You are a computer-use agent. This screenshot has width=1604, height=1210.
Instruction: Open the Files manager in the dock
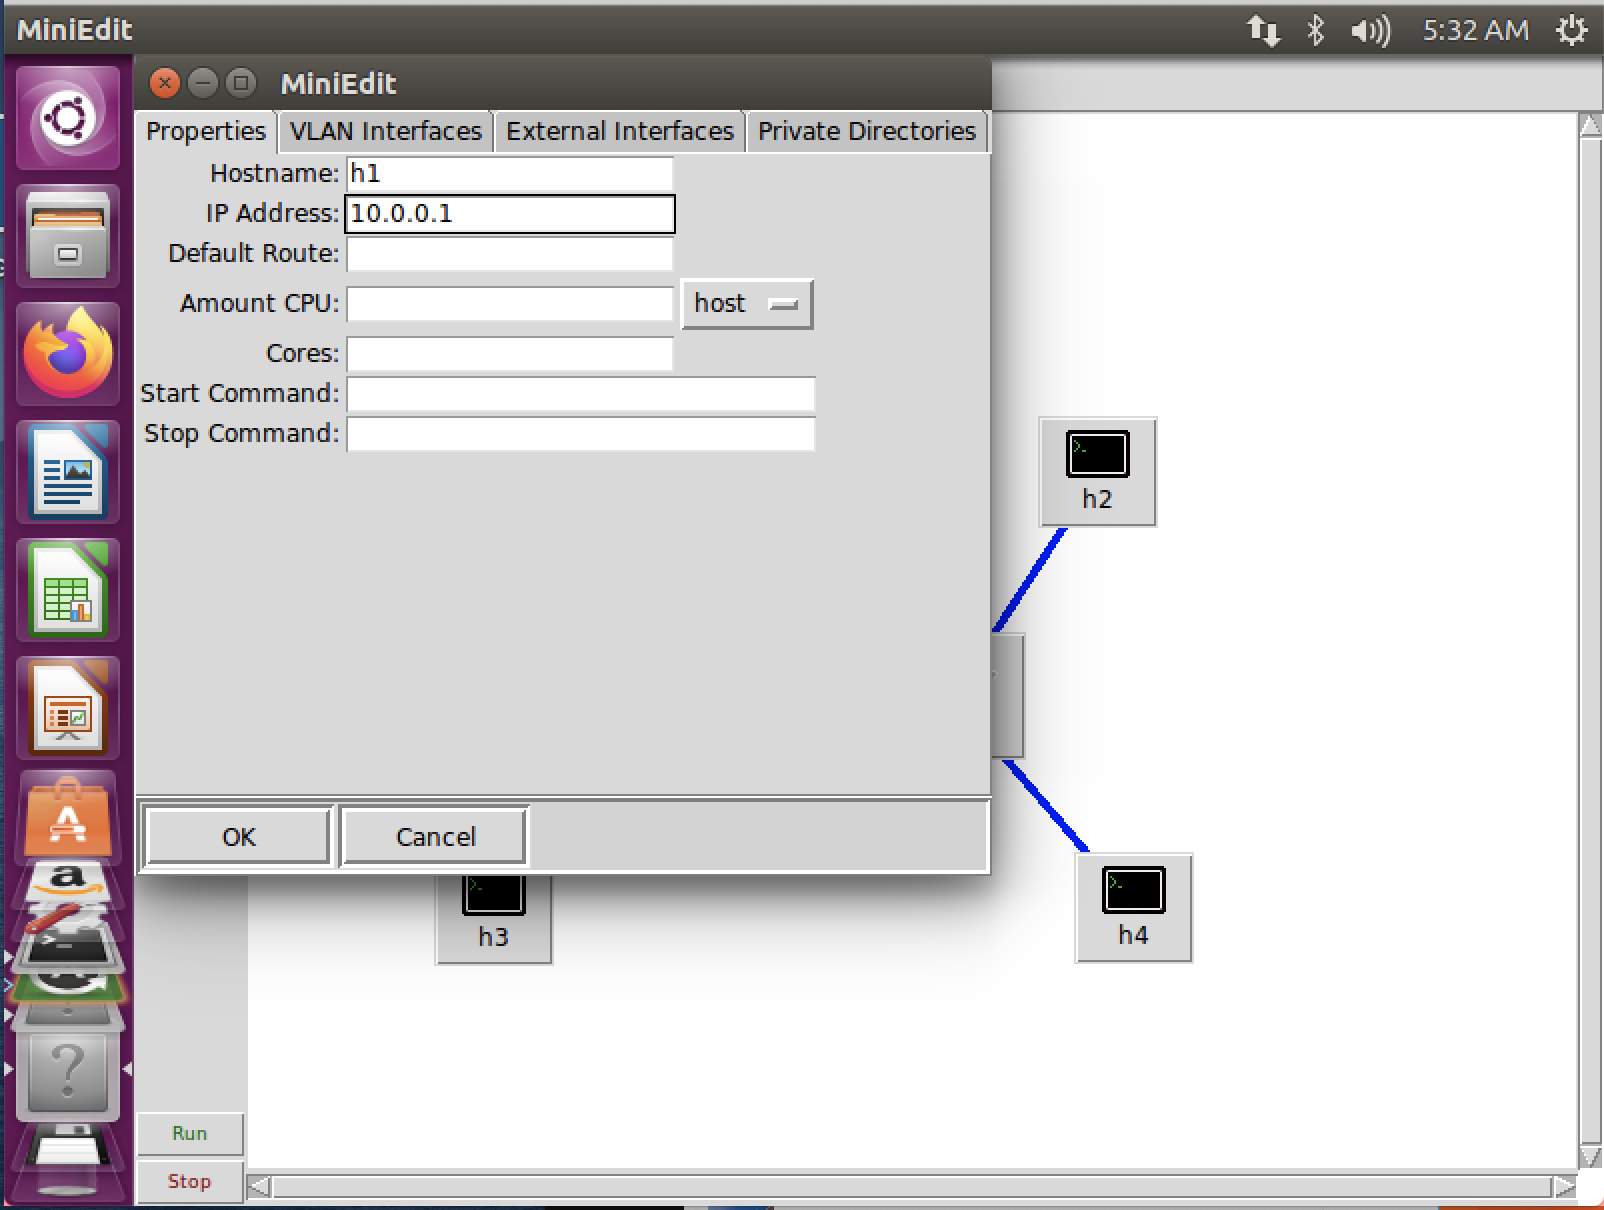click(x=68, y=236)
